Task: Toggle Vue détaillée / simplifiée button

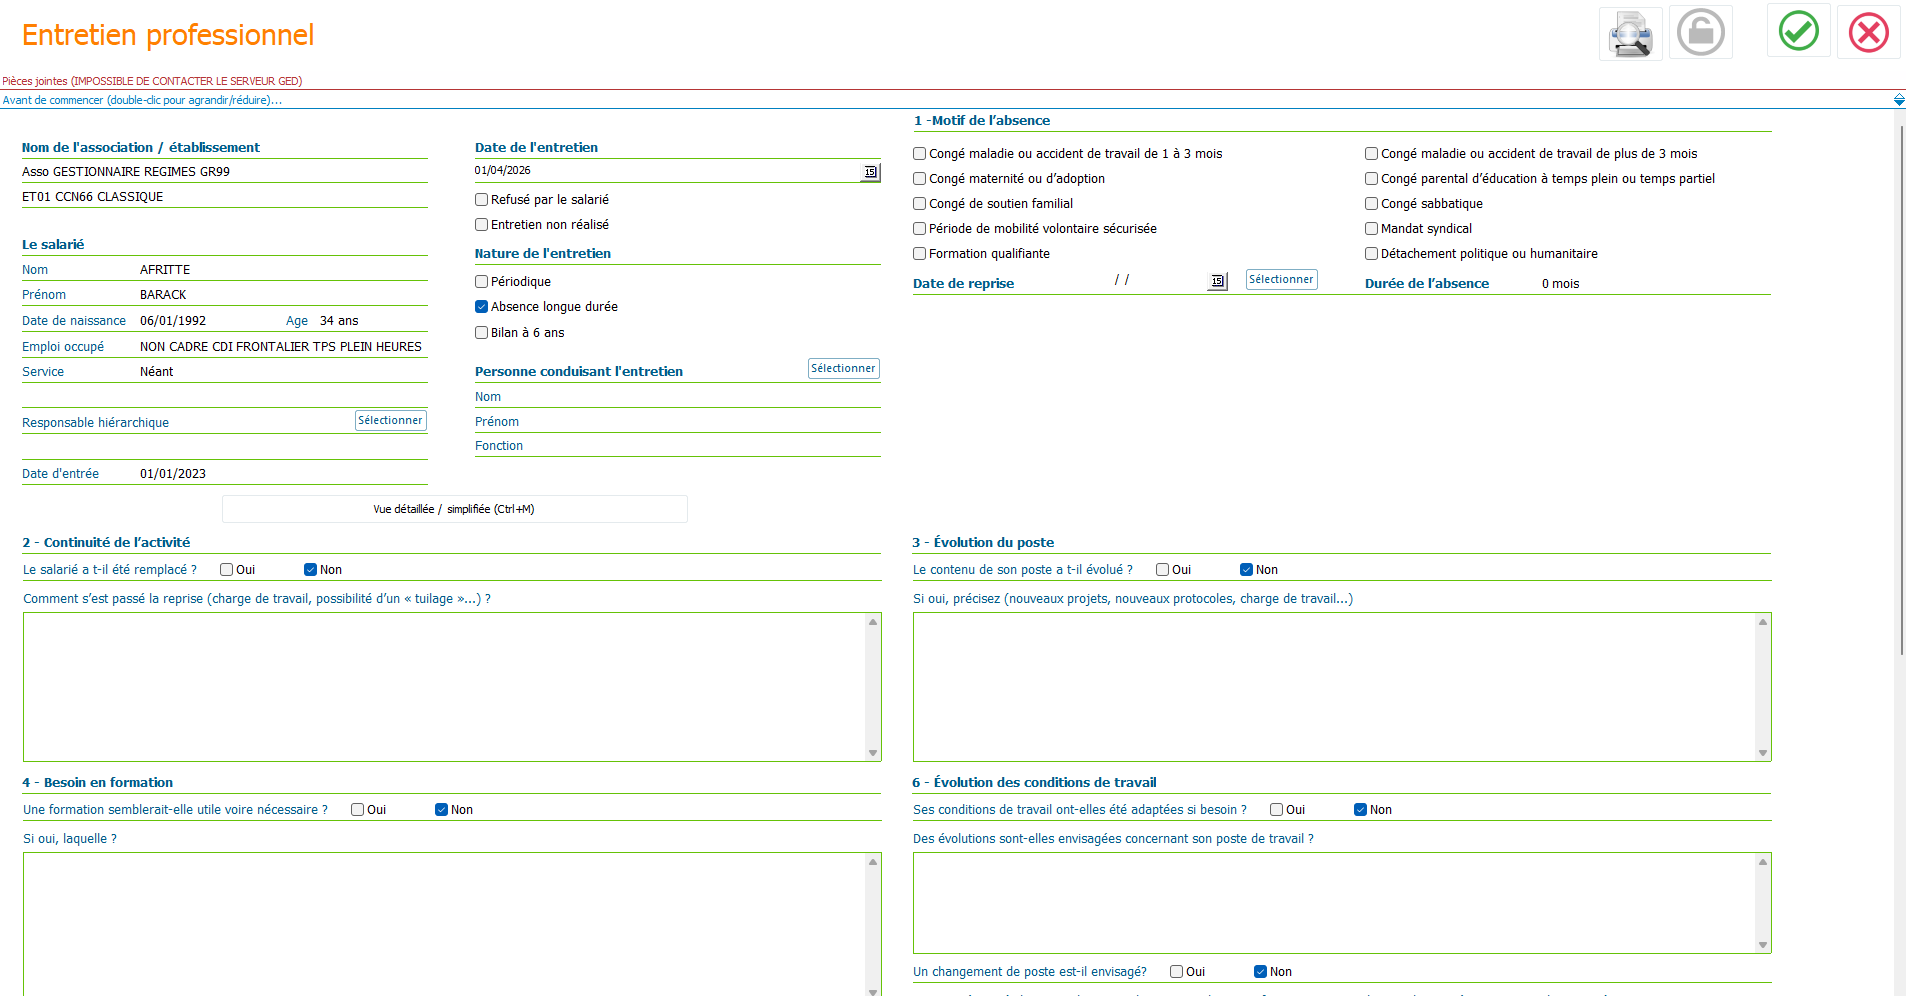Action: pos(454,509)
